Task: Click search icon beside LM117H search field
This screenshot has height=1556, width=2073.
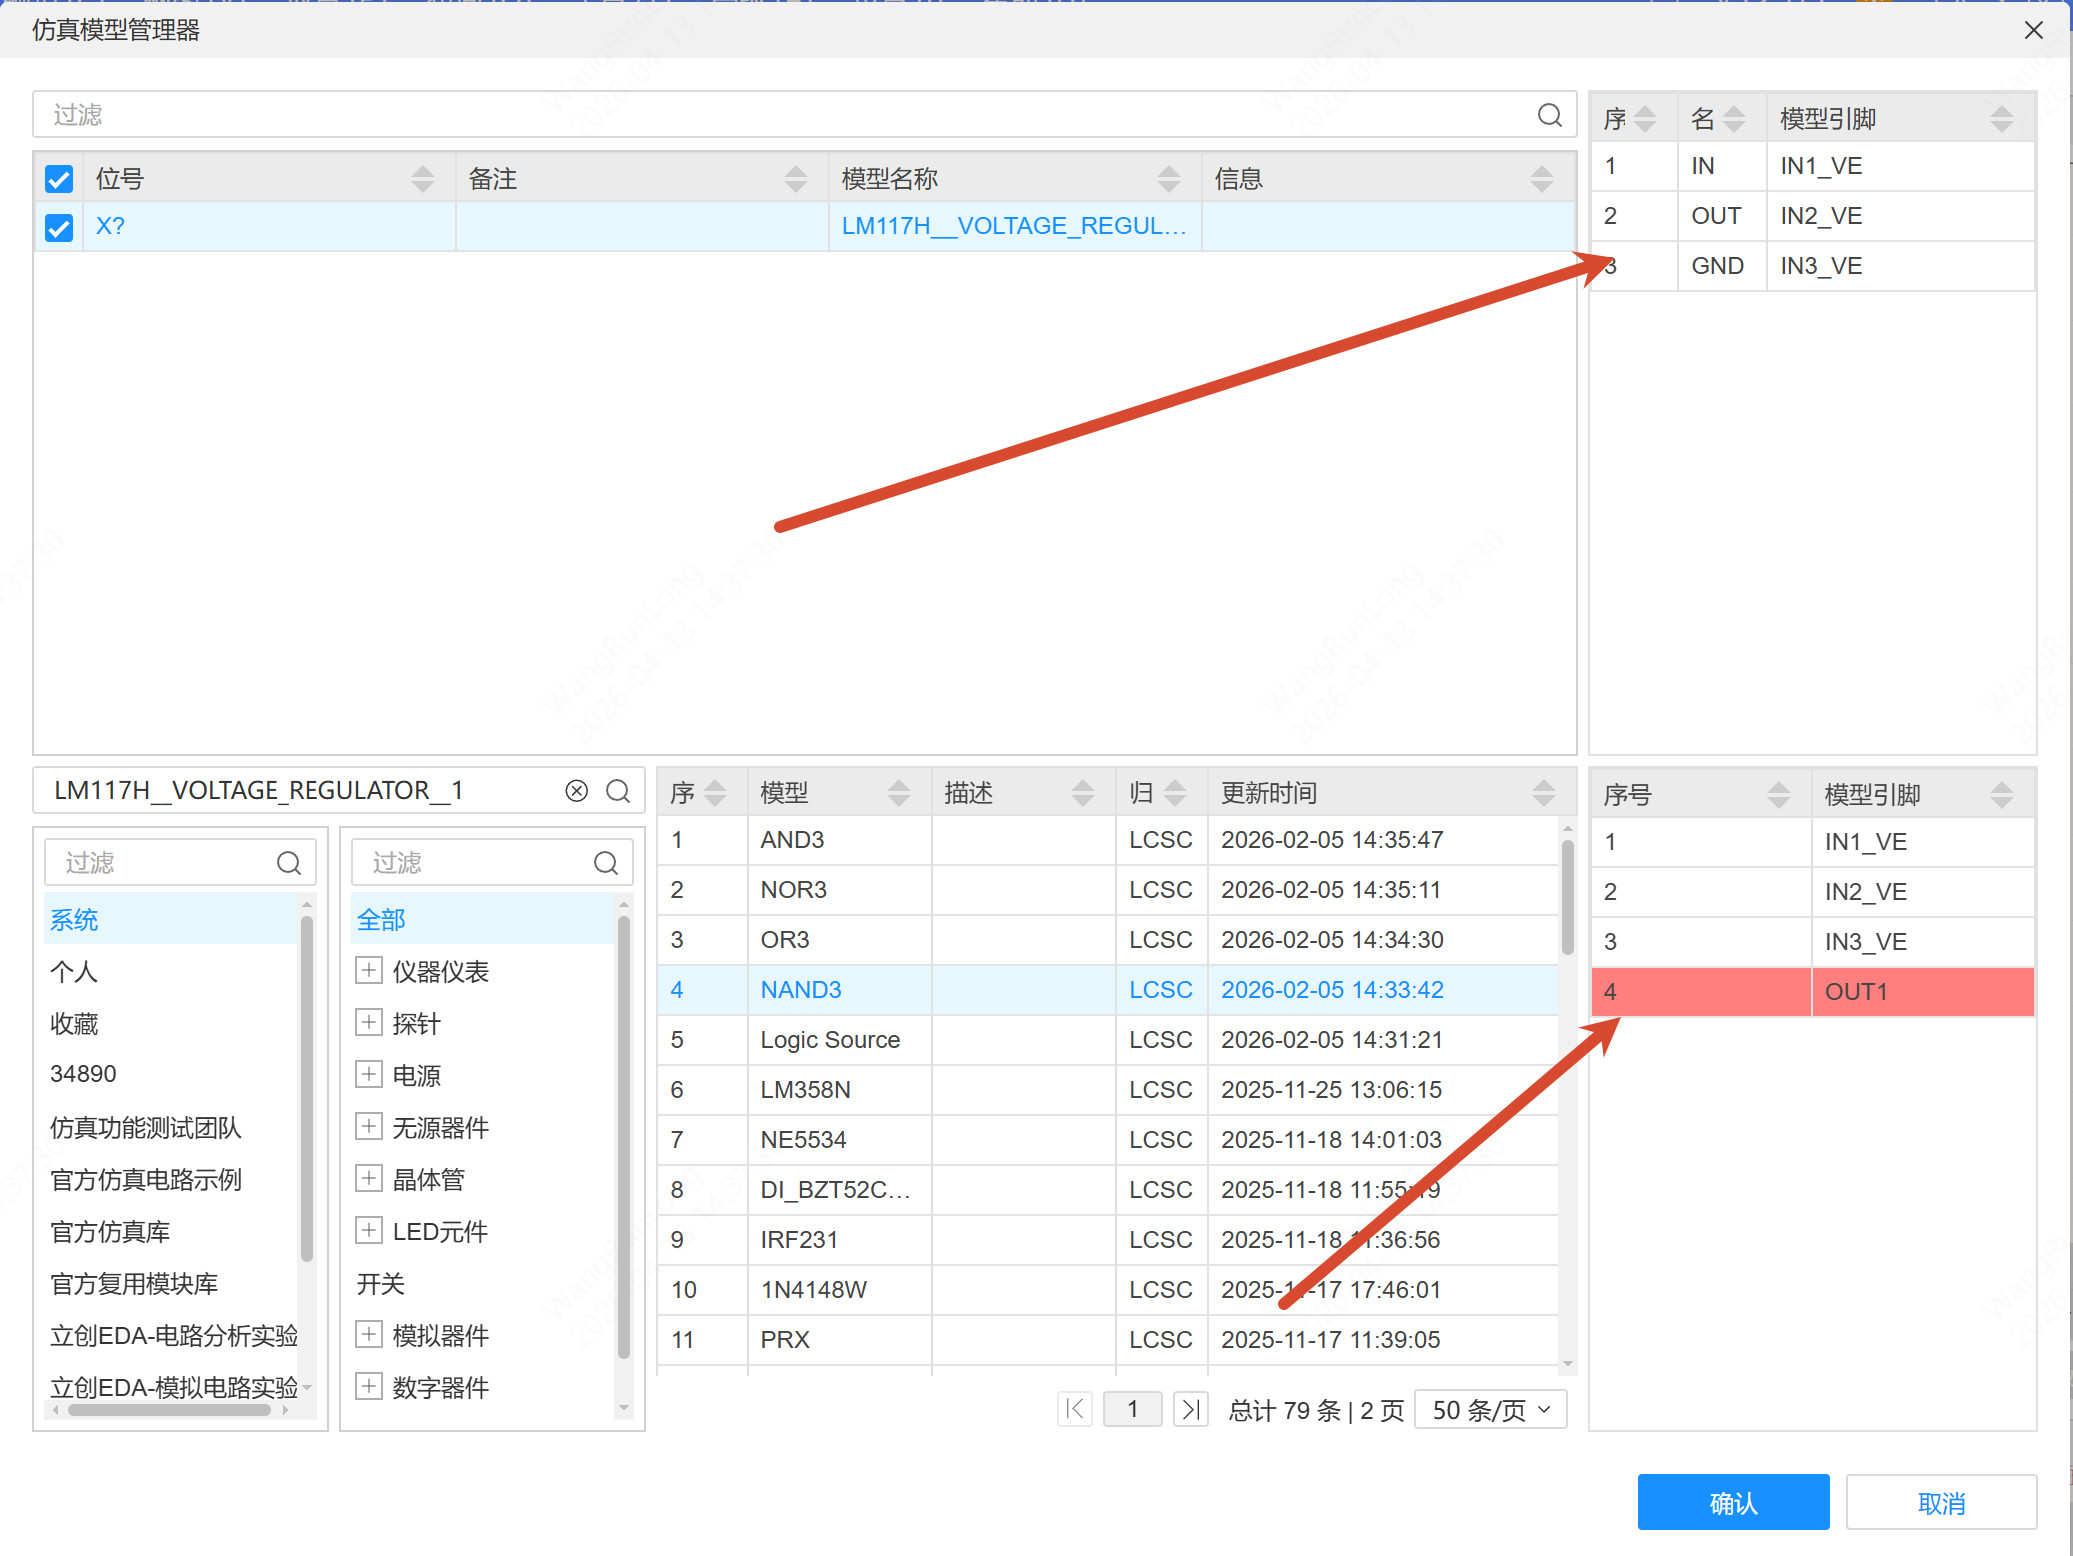Action: point(618,791)
